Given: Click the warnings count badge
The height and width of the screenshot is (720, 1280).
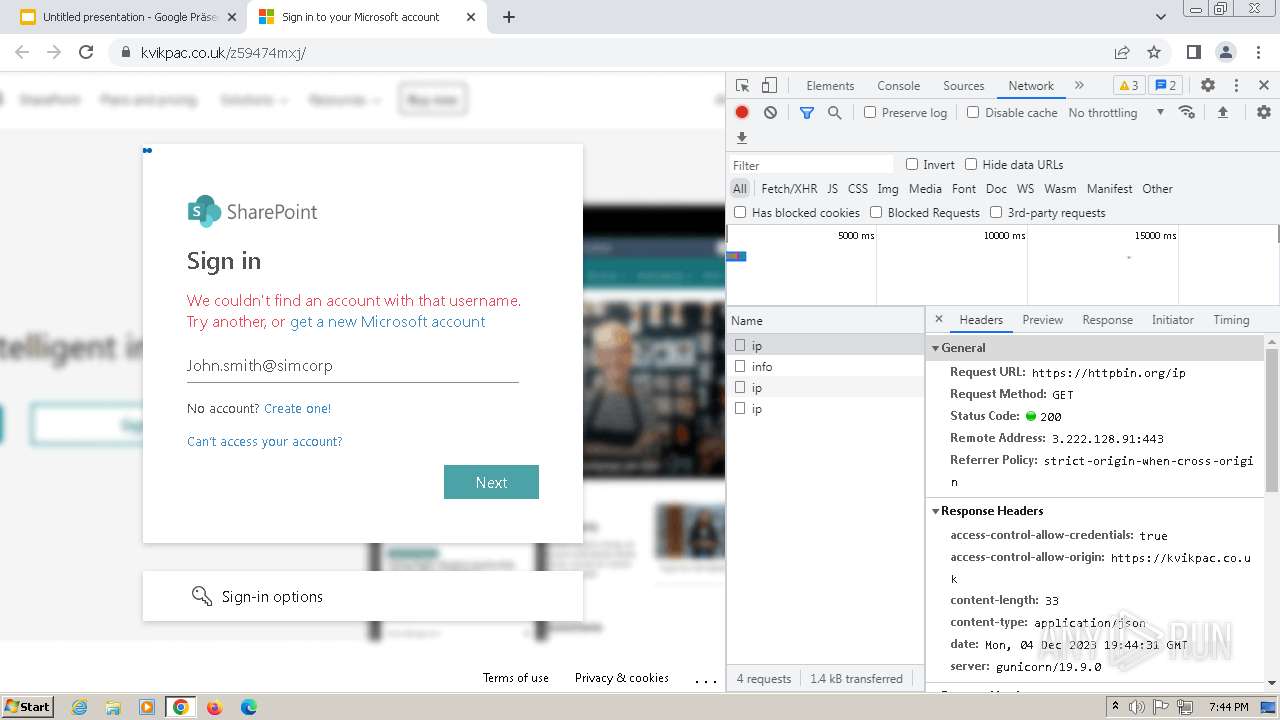Looking at the screenshot, I should (1128, 86).
